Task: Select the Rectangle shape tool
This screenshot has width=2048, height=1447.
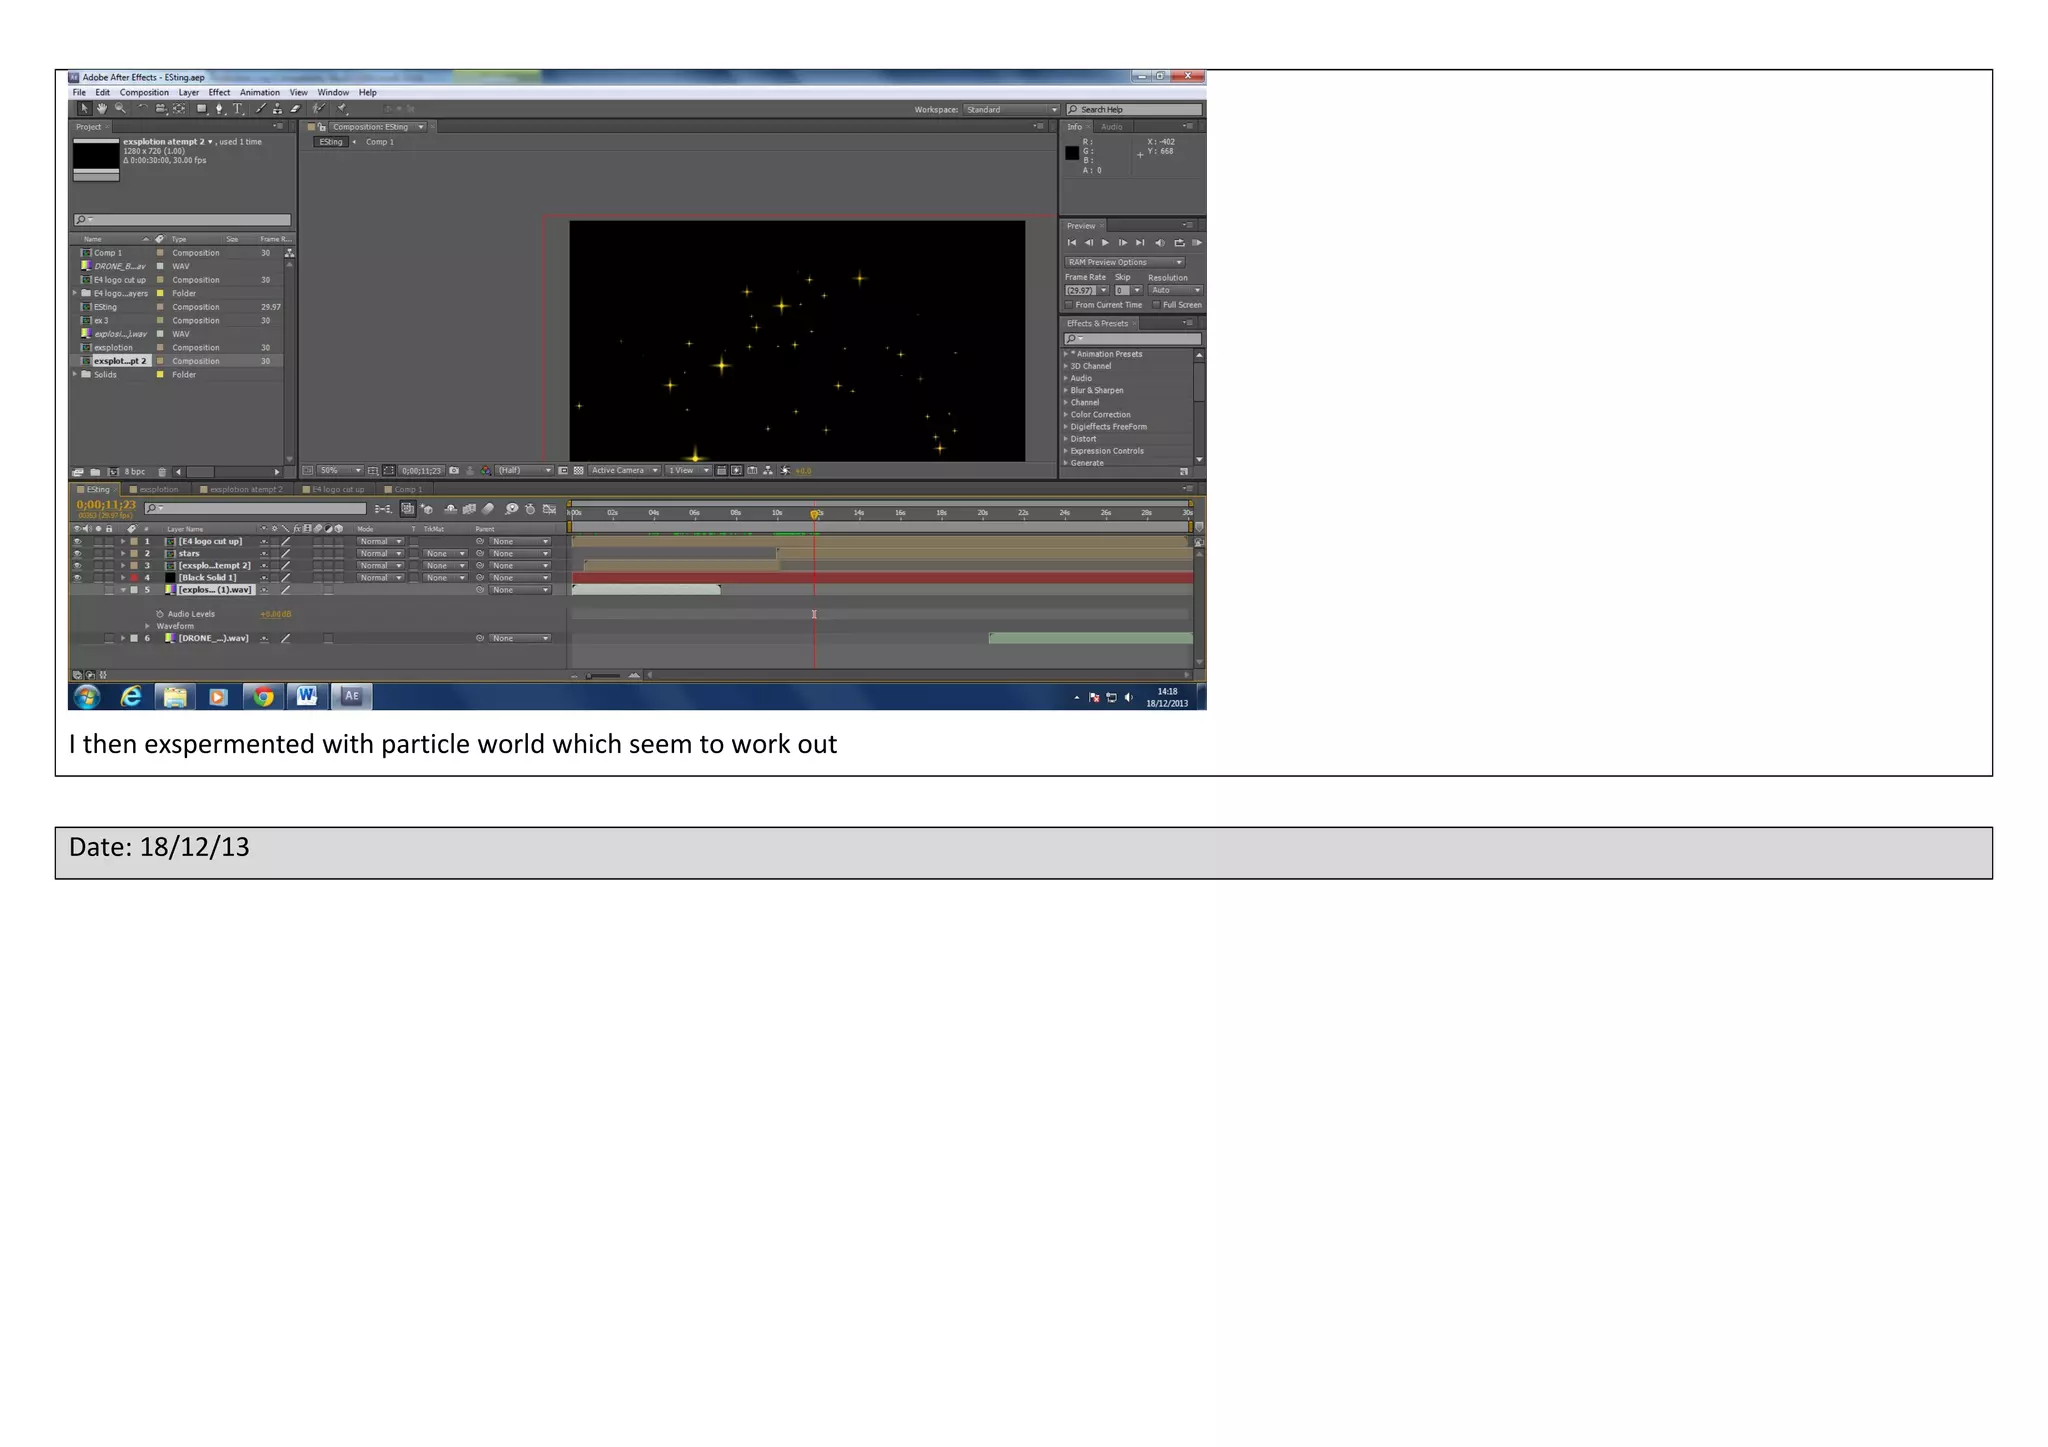Action: tap(202, 109)
